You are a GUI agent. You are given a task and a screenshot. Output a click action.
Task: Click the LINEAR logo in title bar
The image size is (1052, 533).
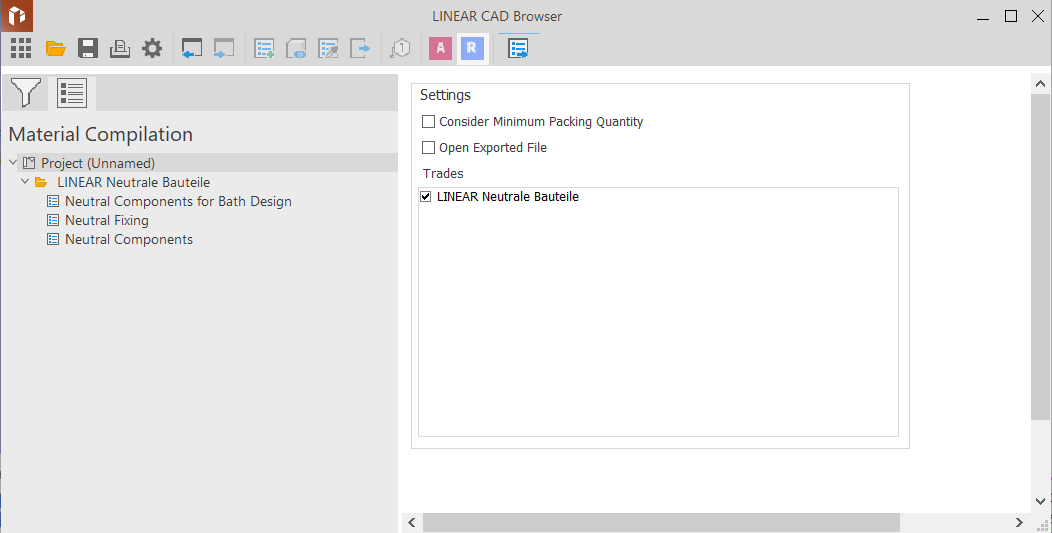tap(17, 16)
